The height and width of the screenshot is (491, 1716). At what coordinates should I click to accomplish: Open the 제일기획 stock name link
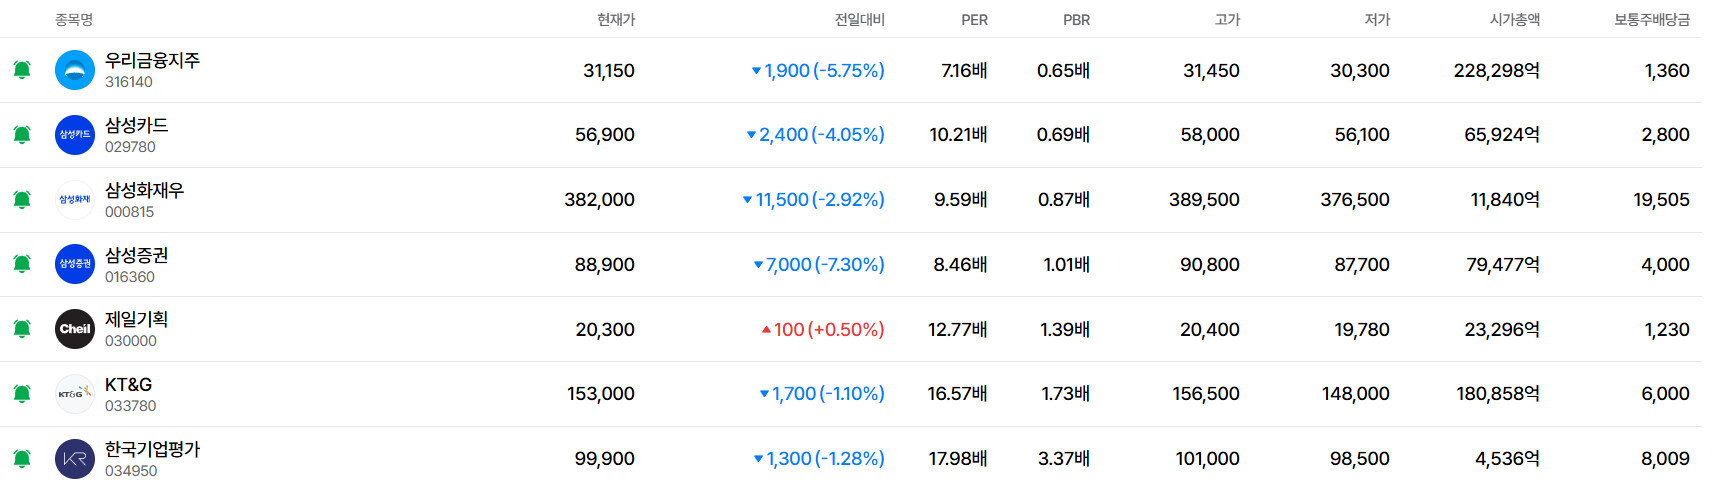point(137,319)
